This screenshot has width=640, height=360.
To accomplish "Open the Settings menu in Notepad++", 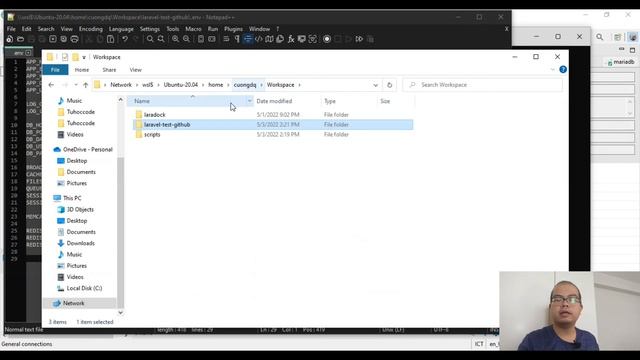I will click(x=150, y=29).
